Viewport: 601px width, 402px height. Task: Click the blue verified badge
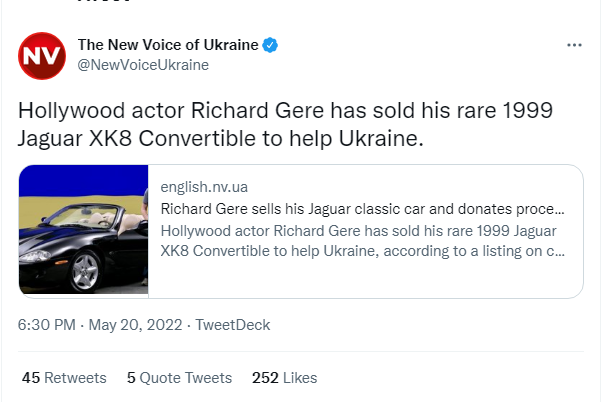pos(270,45)
